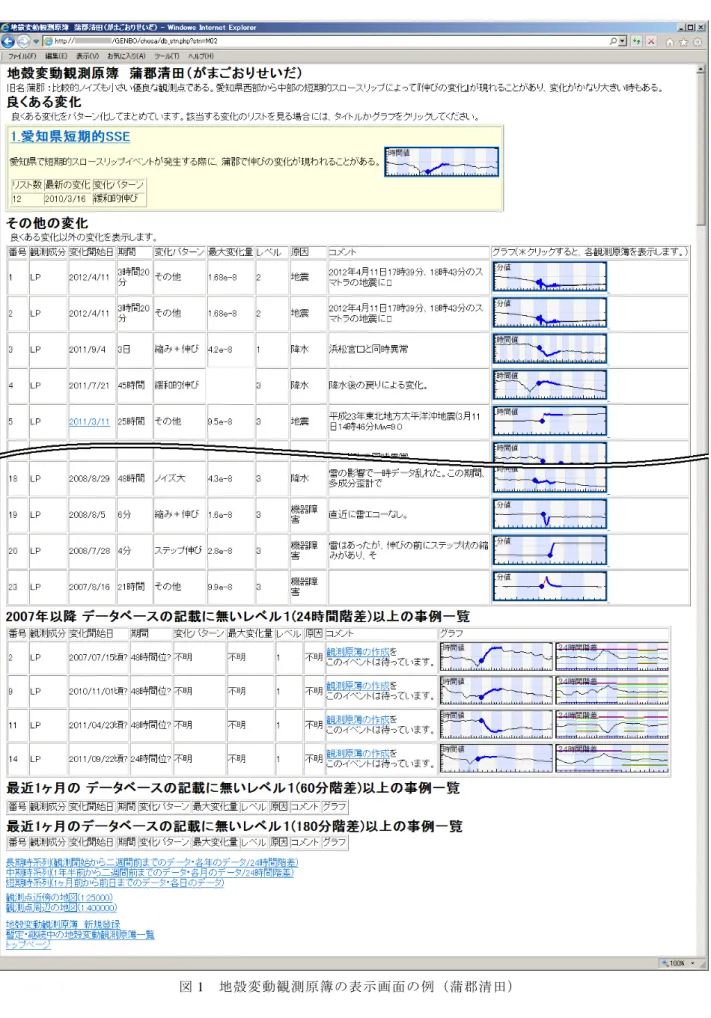Click the graph thumbnail for row 19 2008/8/5
Image resolution: width=711 pixels, height=1018 pixels.
(x=549, y=514)
